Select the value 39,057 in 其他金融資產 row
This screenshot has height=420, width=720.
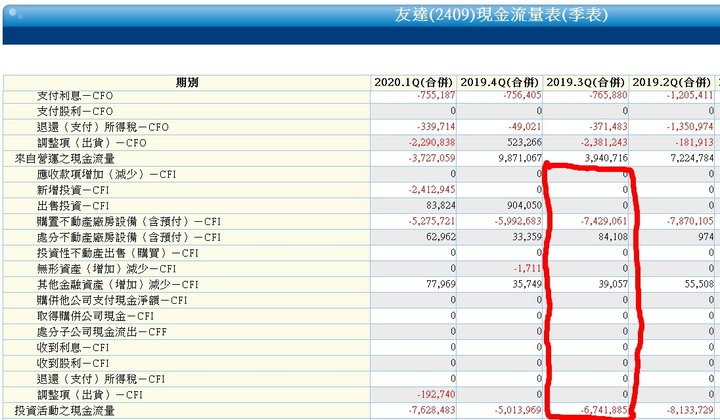(x=613, y=284)
